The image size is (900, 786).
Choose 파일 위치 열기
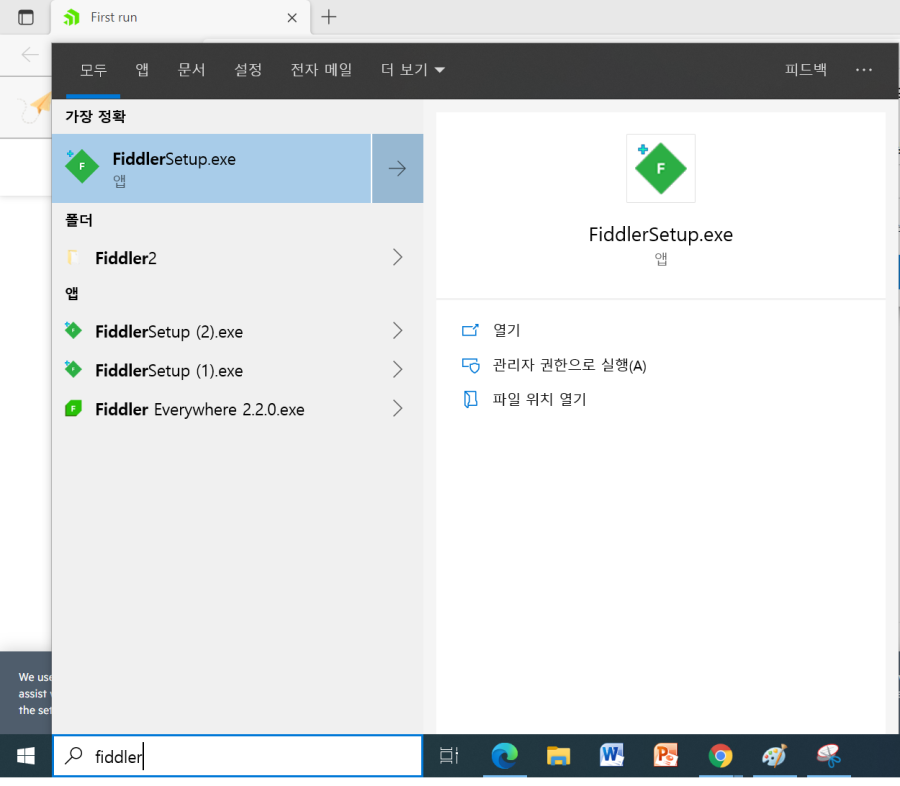(x=540, y=399)
